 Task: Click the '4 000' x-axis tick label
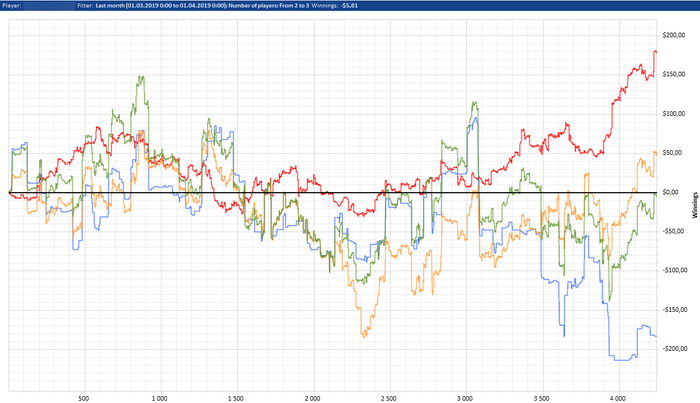point(618,399)
